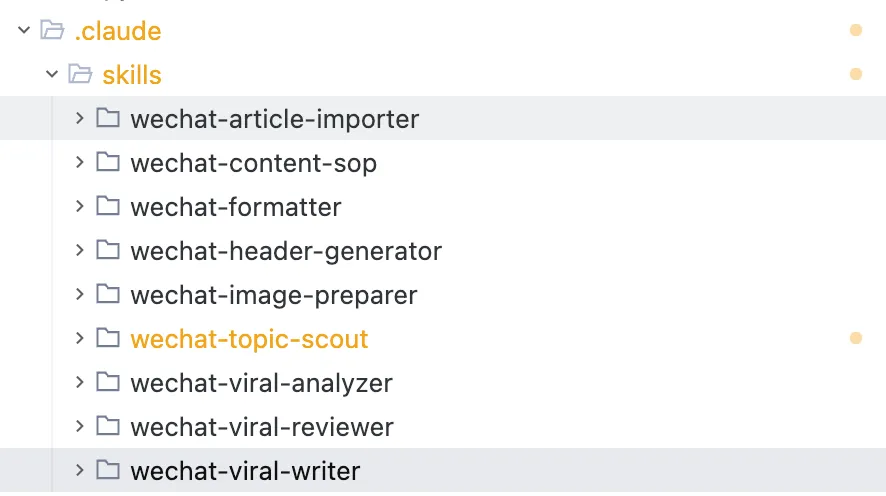Select the wechat-topic-scout folder label
This screenshot has height=496, width=886.
tap(249, 339)
